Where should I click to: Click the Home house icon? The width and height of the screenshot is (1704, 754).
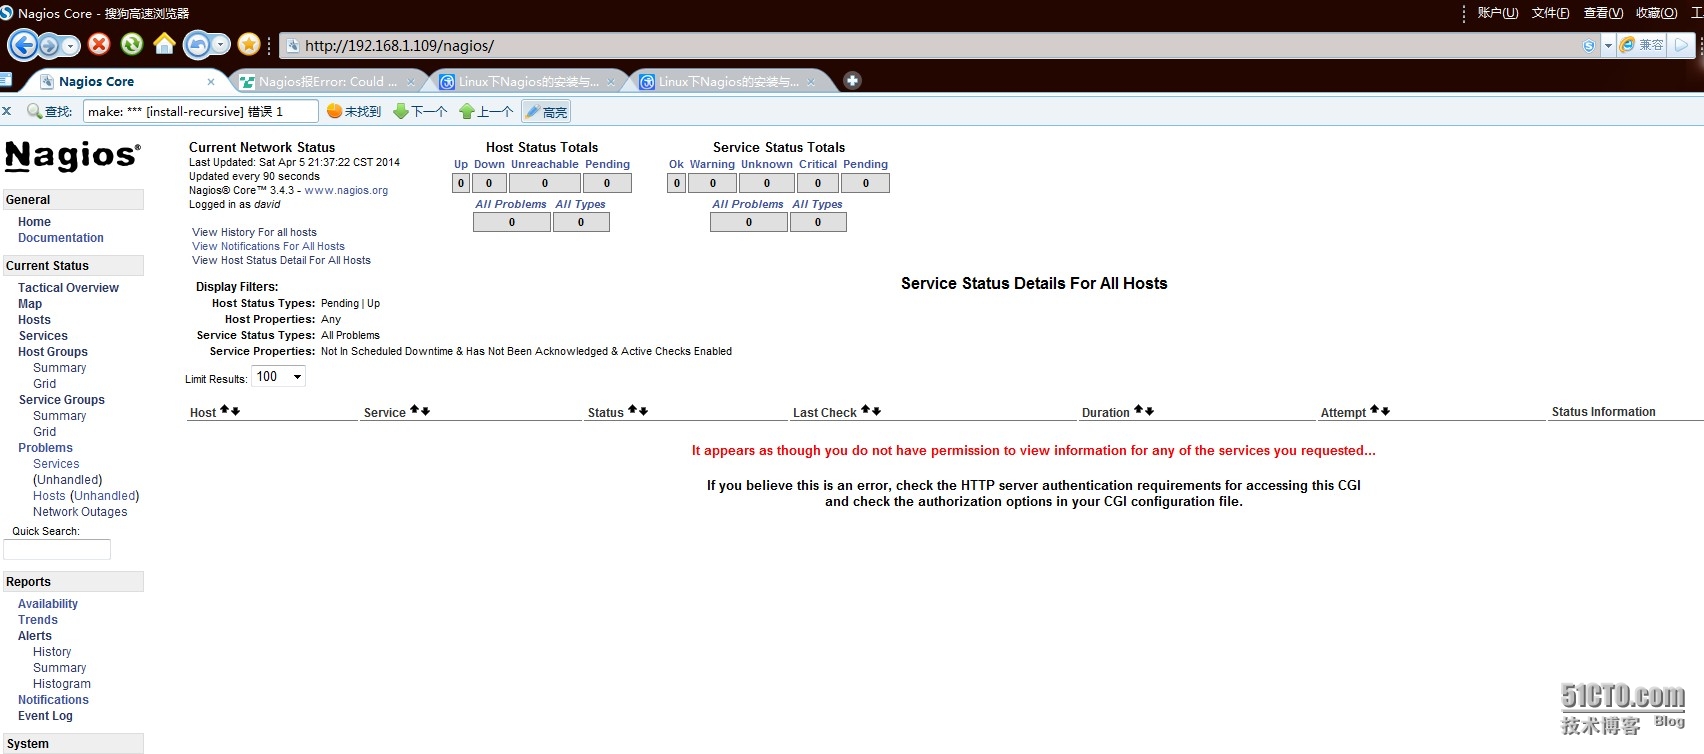tap(164, 43)
